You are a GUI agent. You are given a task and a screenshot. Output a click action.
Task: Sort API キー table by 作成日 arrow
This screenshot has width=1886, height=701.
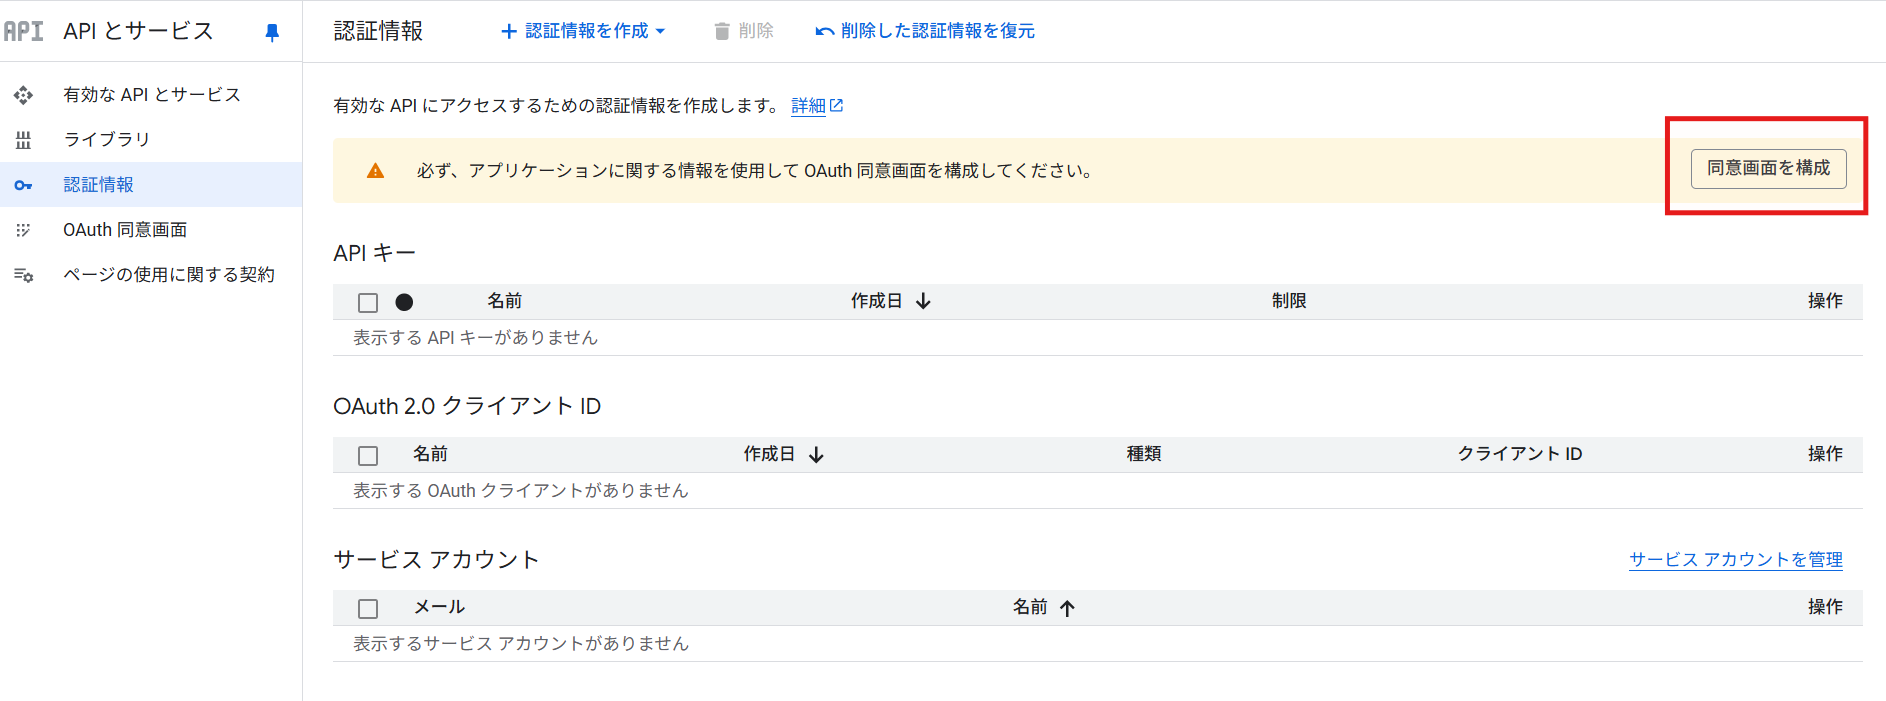click(x=923, y=301)
